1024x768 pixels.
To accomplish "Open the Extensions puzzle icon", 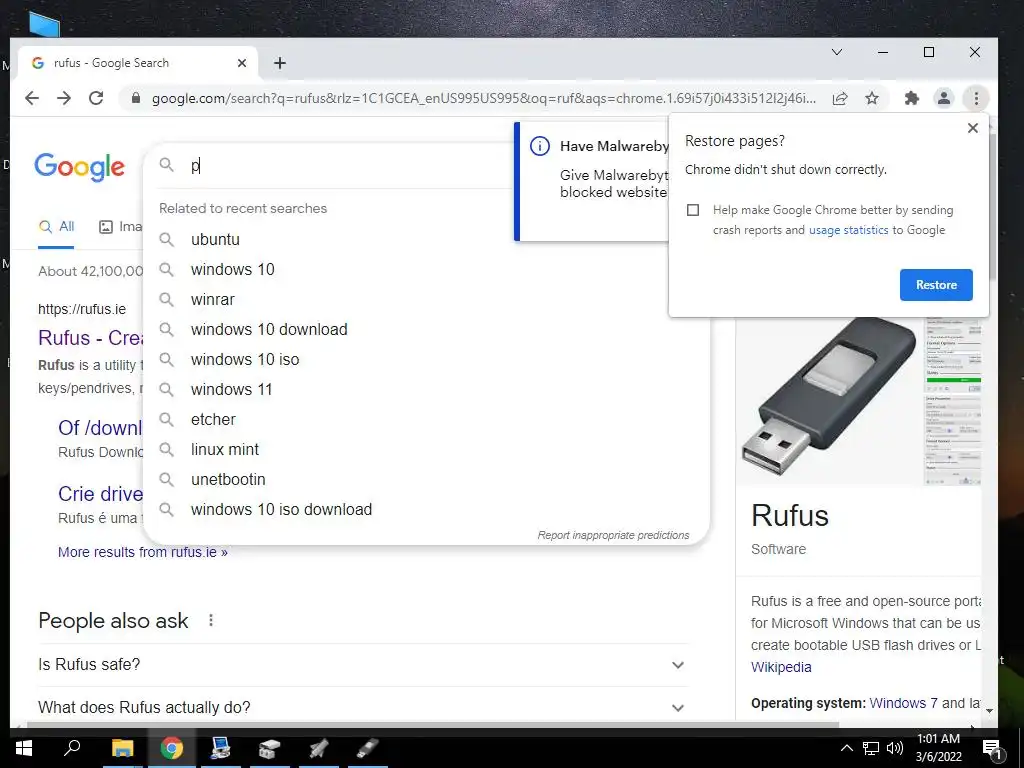I will 912,99.
